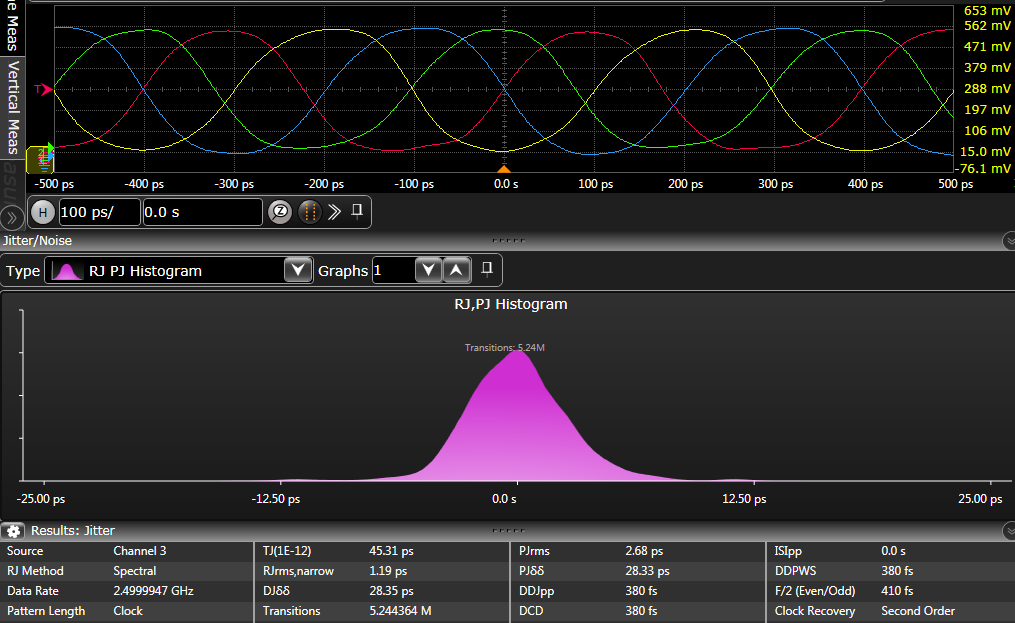Viewport: 1015px width, 623px height.
Task: Open the Vertical Meas side tab
Action: coord(12,106)
